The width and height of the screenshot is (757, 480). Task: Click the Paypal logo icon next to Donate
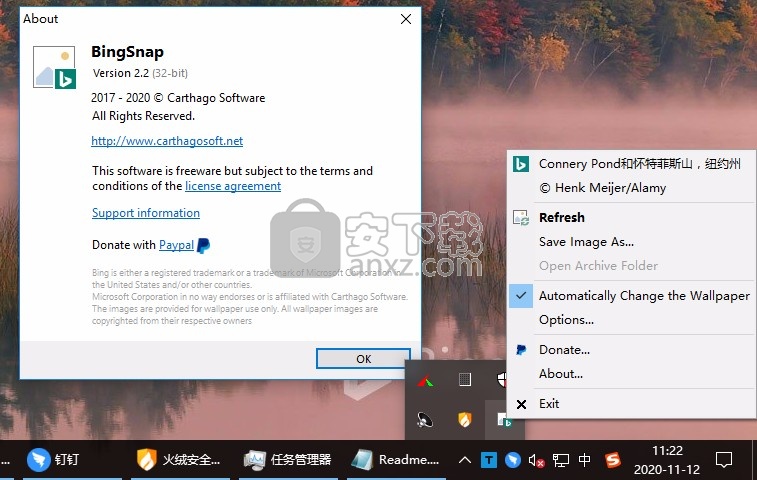pos(204,245)
